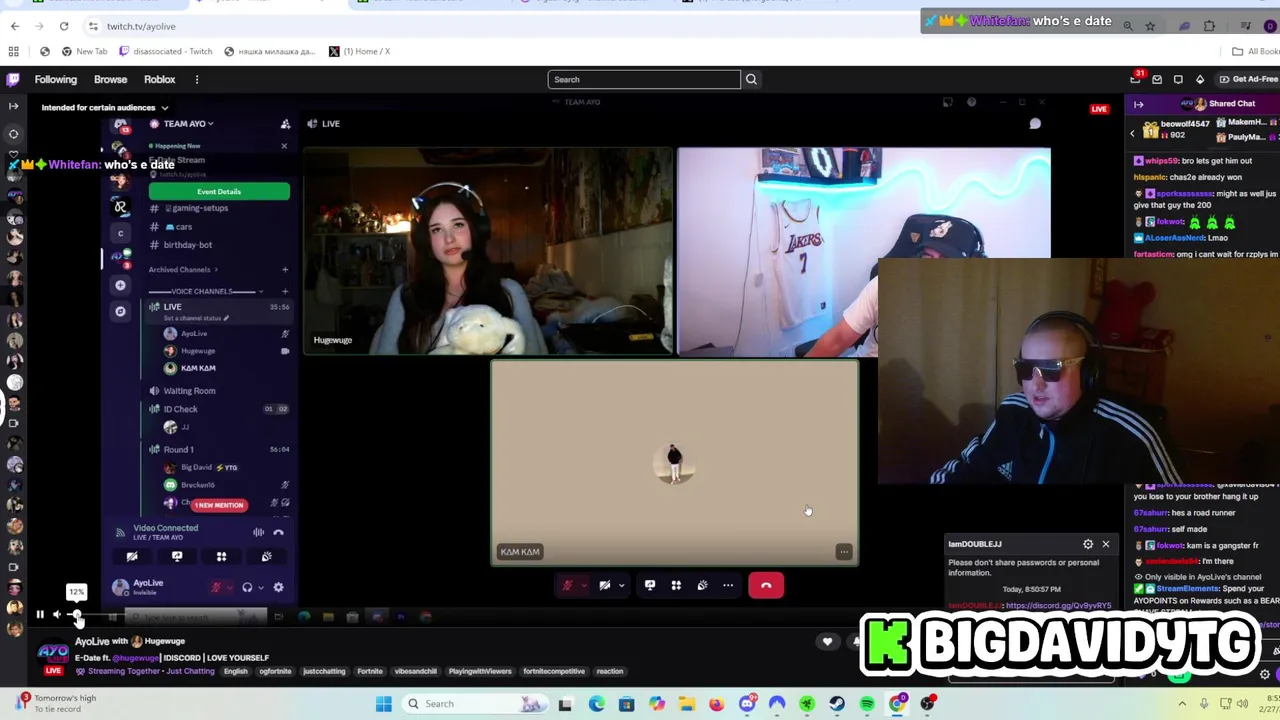The height and width of the screenshot is (720, 1280).
Task: Open the Following tab on Twitch
Action: click(56, 79)
